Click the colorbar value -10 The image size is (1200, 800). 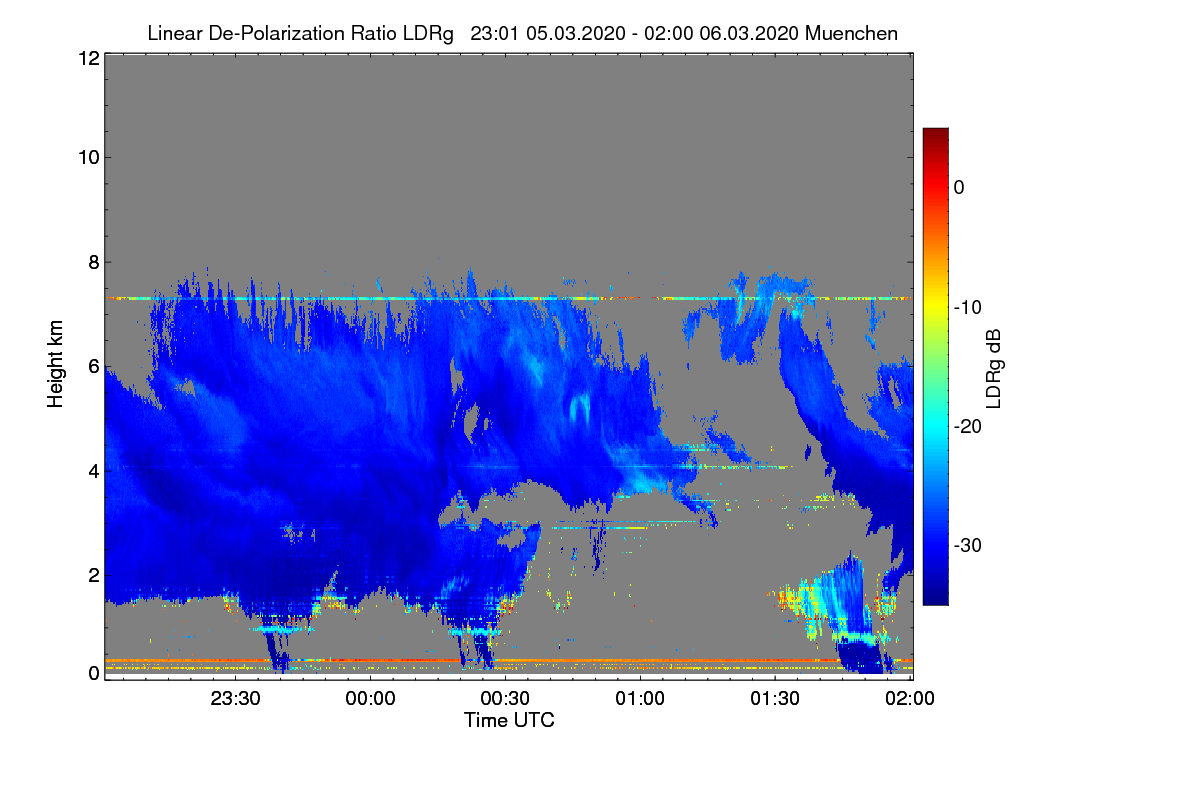pyautogui.click(x=966, y=307)
